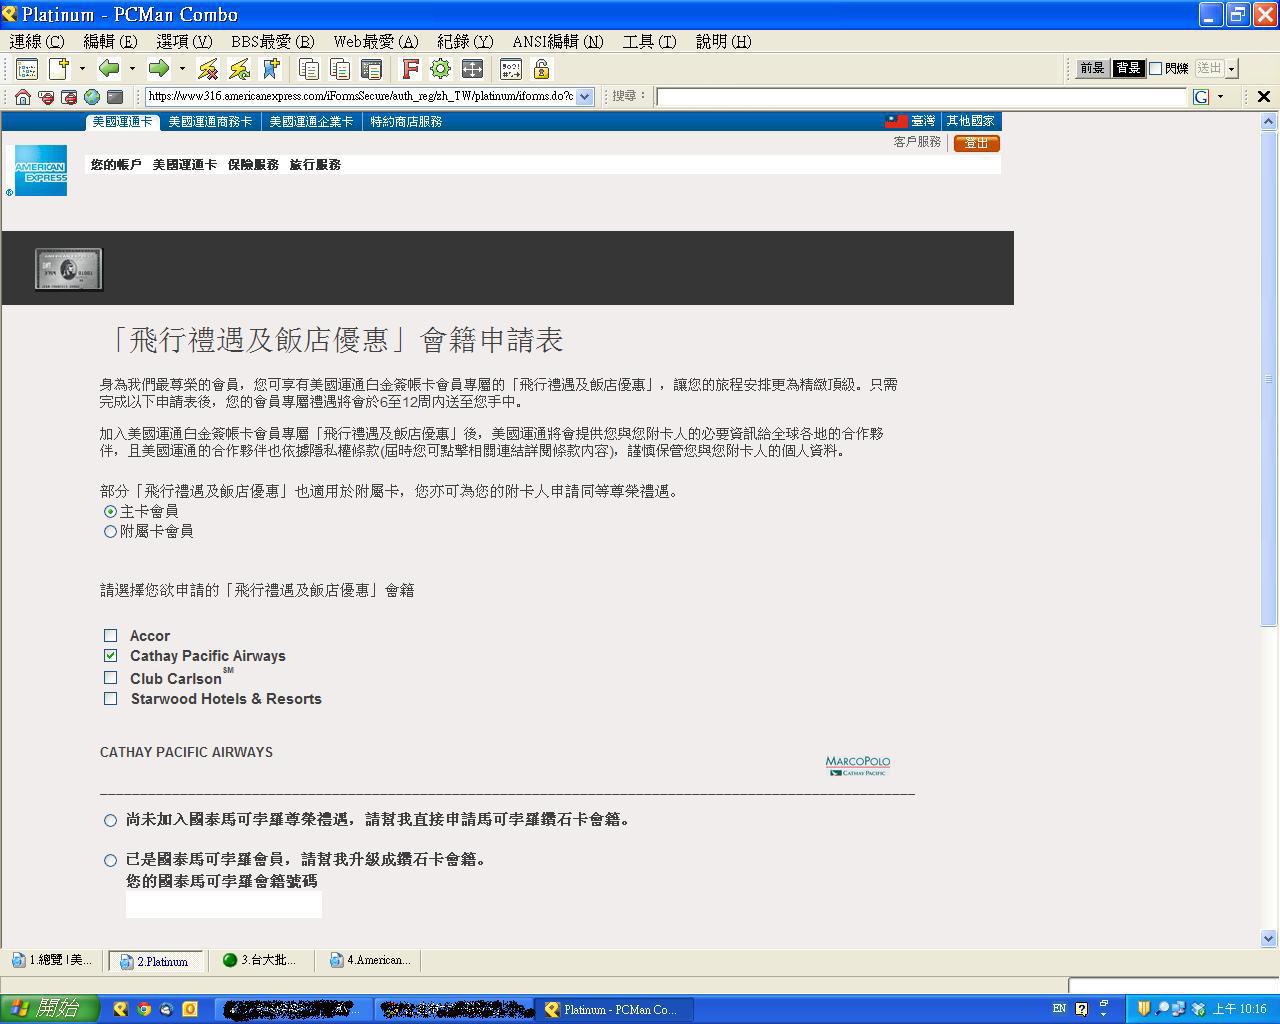Click the third clipboard list icon
Viewport: 1280px width, 1024px height.
[371, 69]
